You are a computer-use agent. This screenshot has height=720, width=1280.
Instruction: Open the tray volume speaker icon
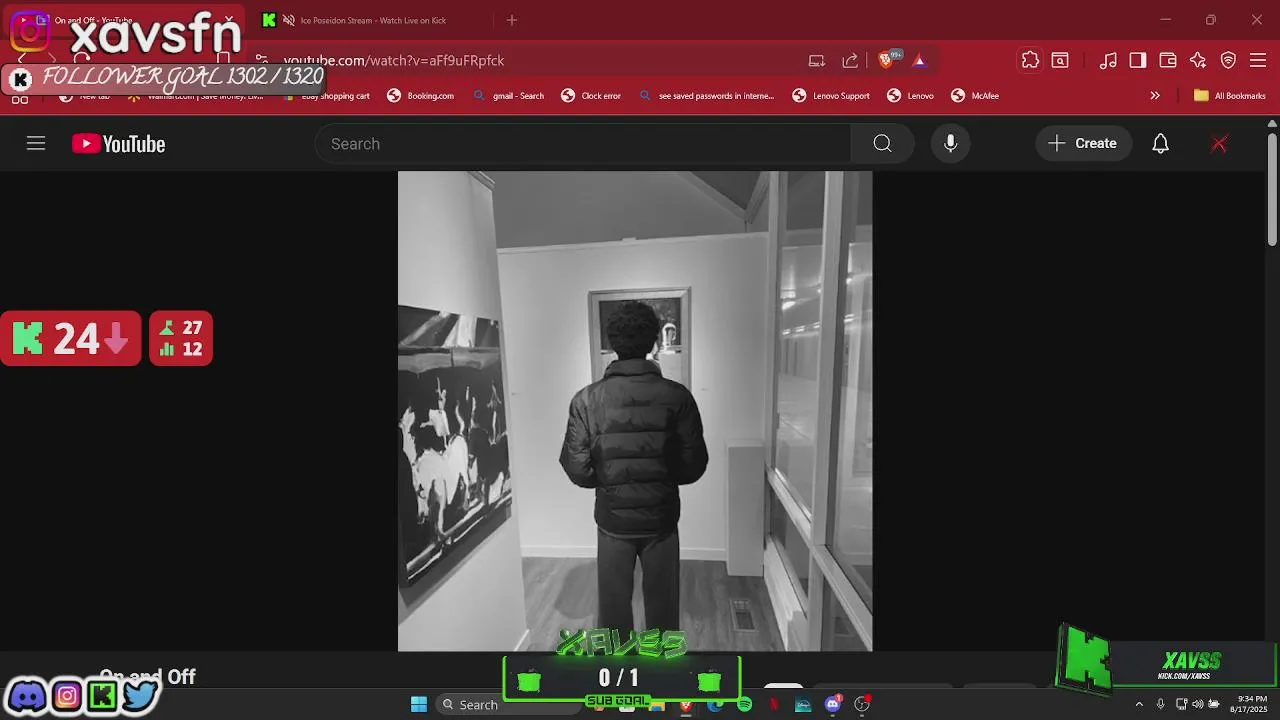[x=1197, y=704]
